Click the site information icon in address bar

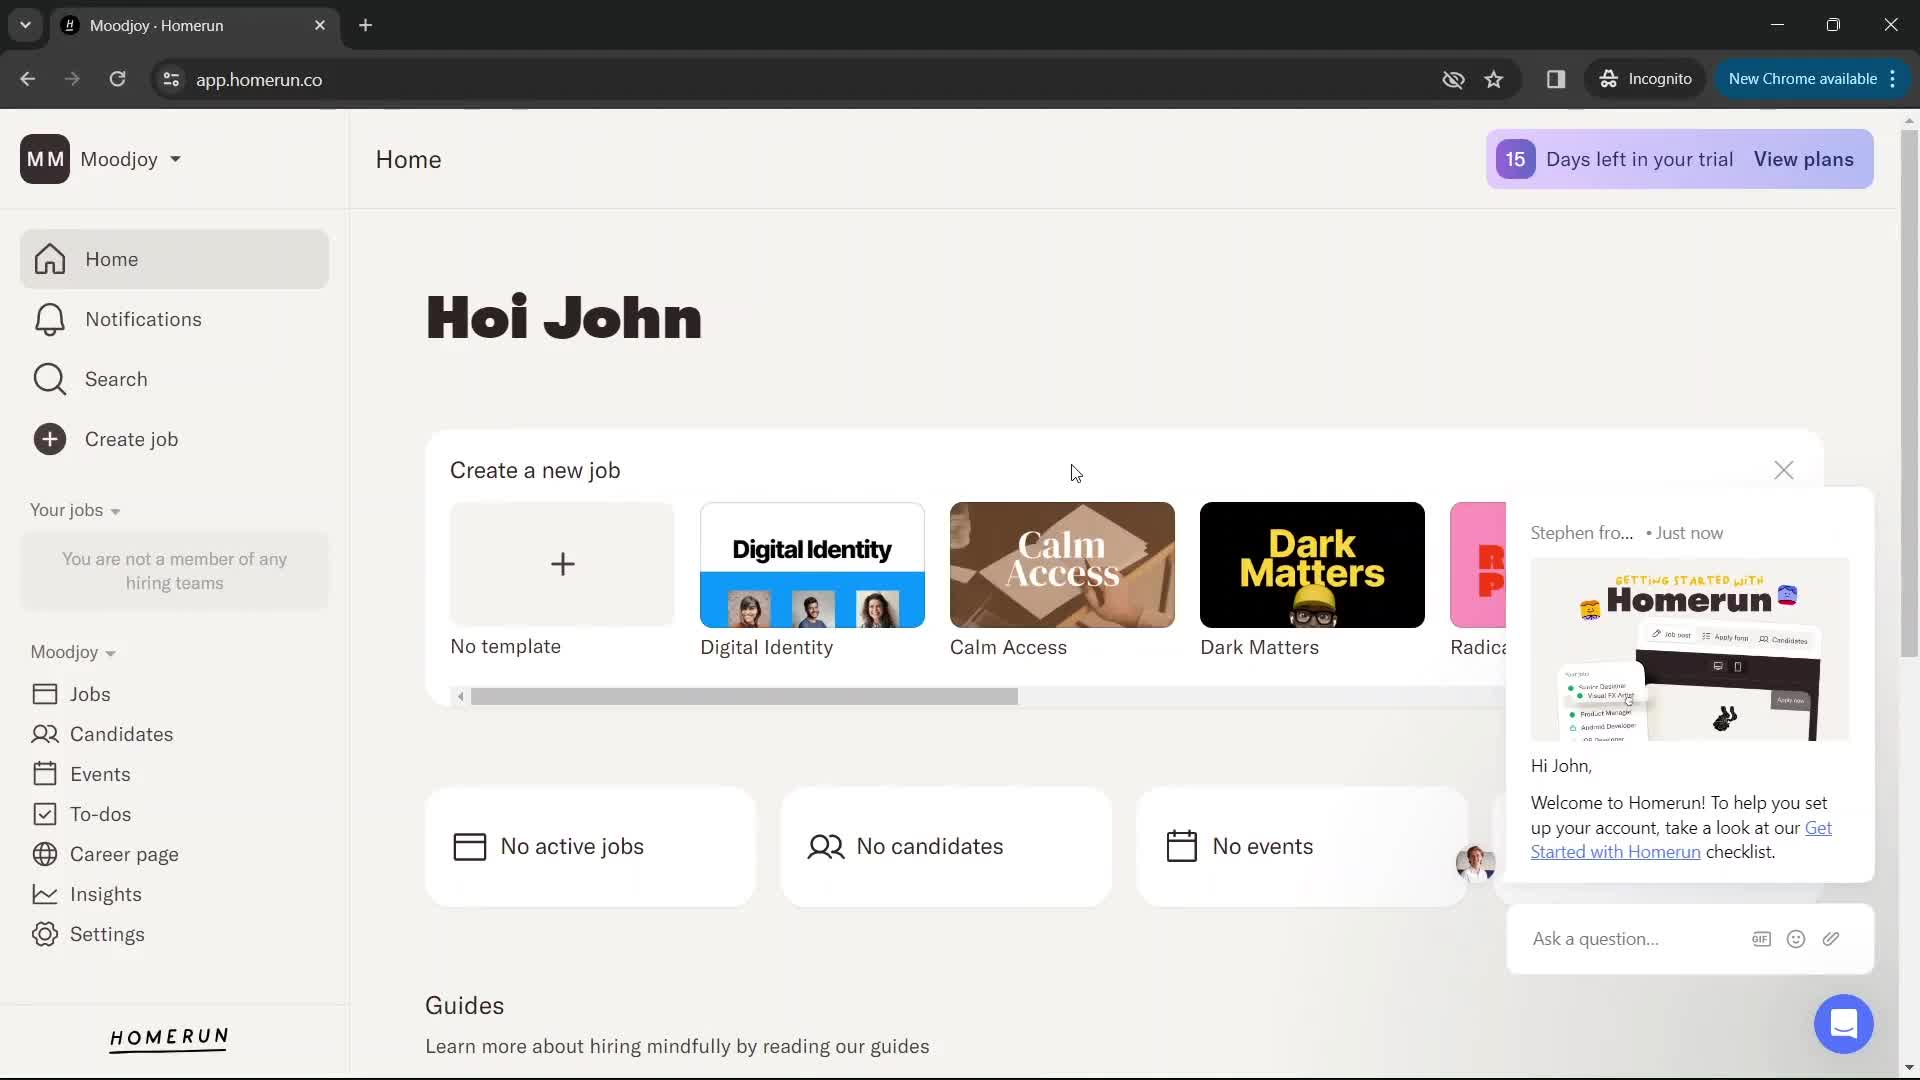(x=171, y=79)
